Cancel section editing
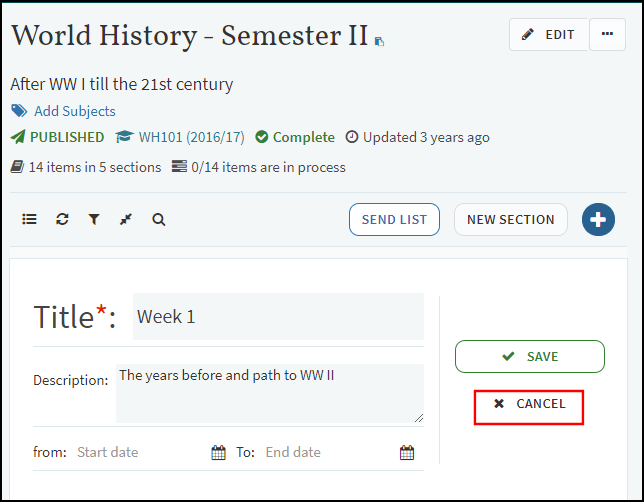 click(x=529, y=405)
